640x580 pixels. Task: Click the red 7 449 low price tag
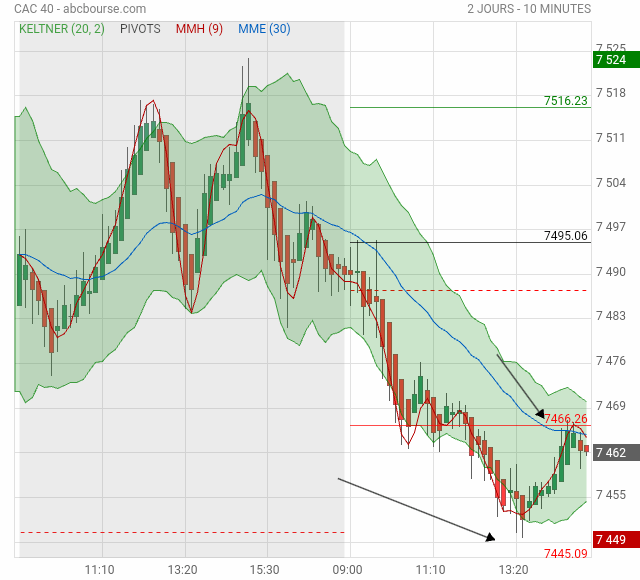616,540
